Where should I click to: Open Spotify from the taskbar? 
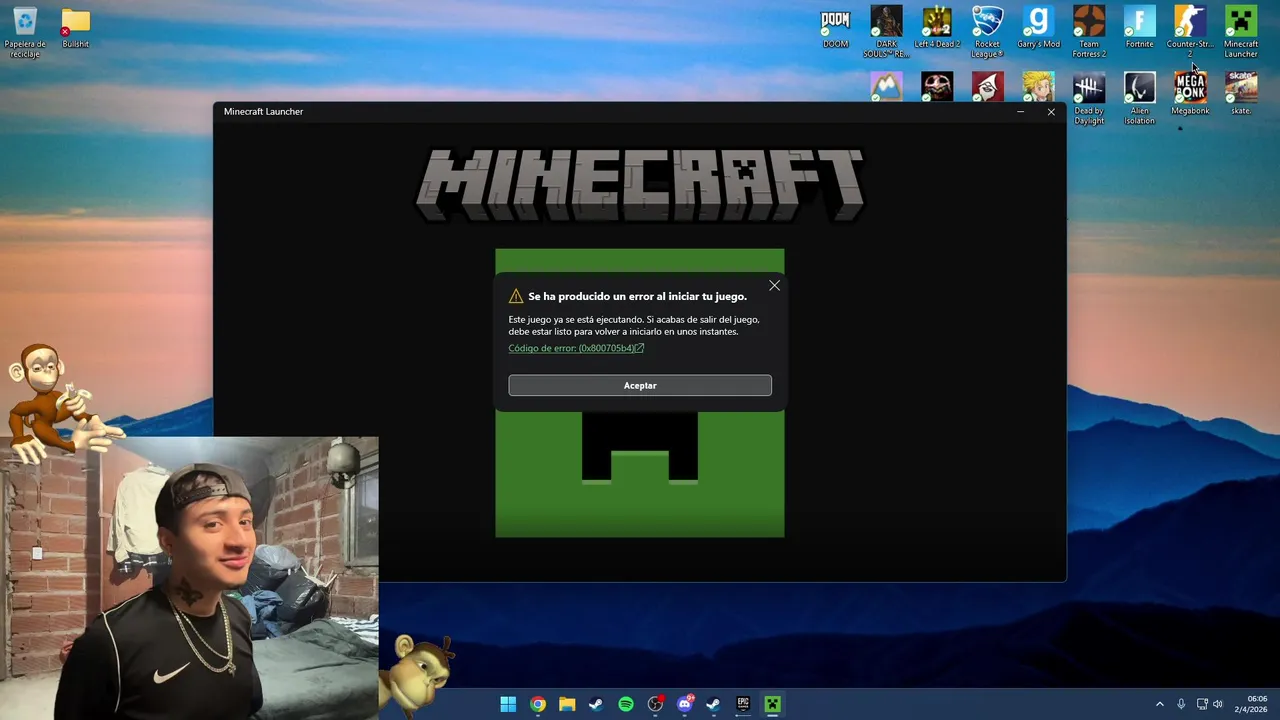click(x=626, y=704)
